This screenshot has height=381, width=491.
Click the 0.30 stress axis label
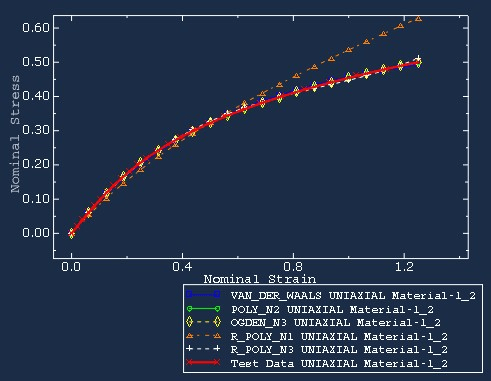pyautogui.click(x=36, y=130)
